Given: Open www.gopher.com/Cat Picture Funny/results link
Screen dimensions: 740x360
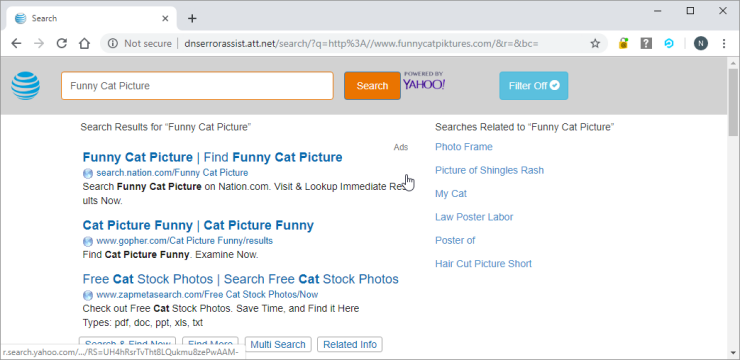Looking at the screenshot, I should [185, 241].
